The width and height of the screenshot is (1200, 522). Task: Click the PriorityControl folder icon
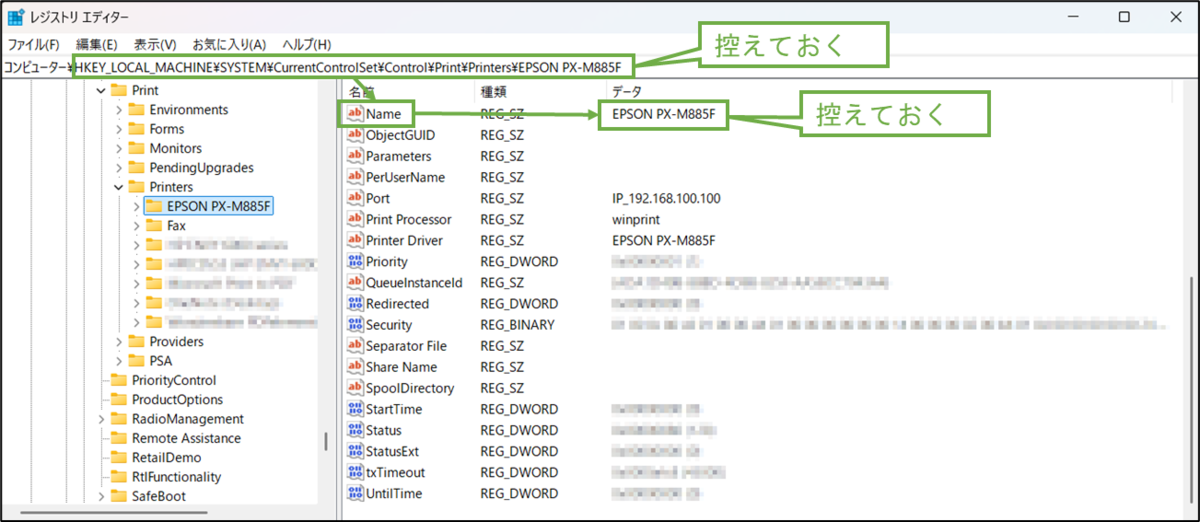coord(119,380)
